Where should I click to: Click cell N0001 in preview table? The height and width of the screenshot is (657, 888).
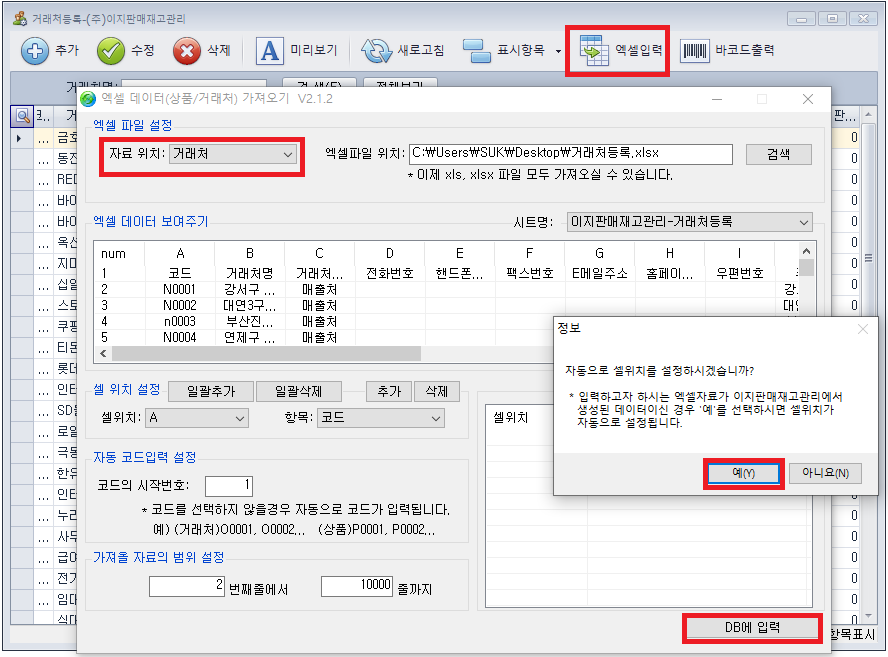[180, 289]
